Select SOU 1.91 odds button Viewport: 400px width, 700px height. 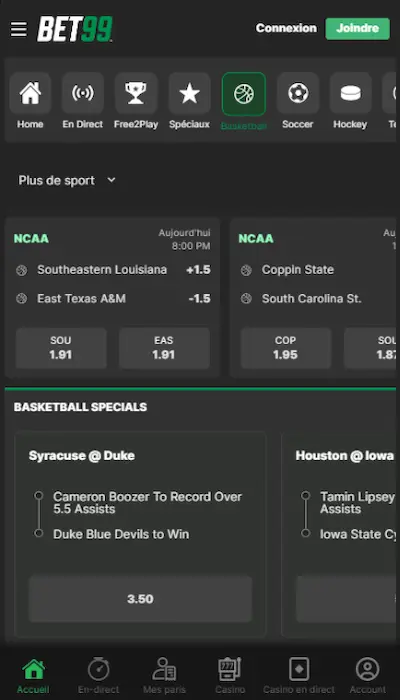point(61,348)
